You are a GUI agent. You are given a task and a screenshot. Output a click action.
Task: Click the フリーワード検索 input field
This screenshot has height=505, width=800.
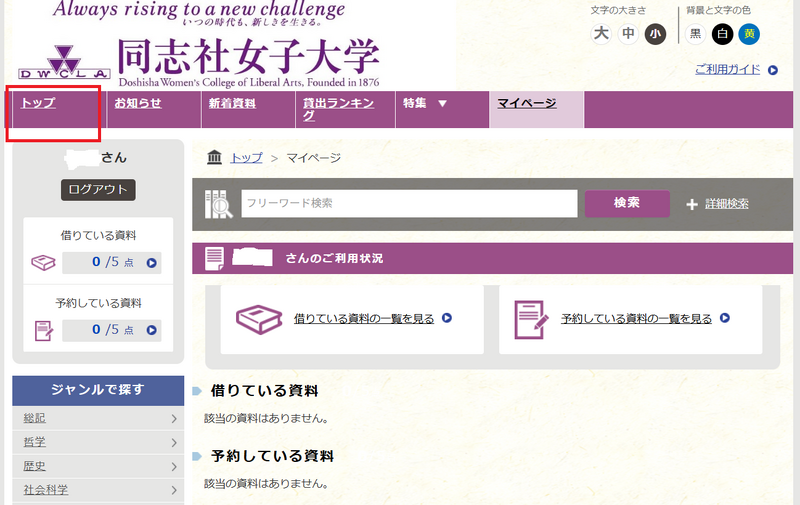(409, 203)
